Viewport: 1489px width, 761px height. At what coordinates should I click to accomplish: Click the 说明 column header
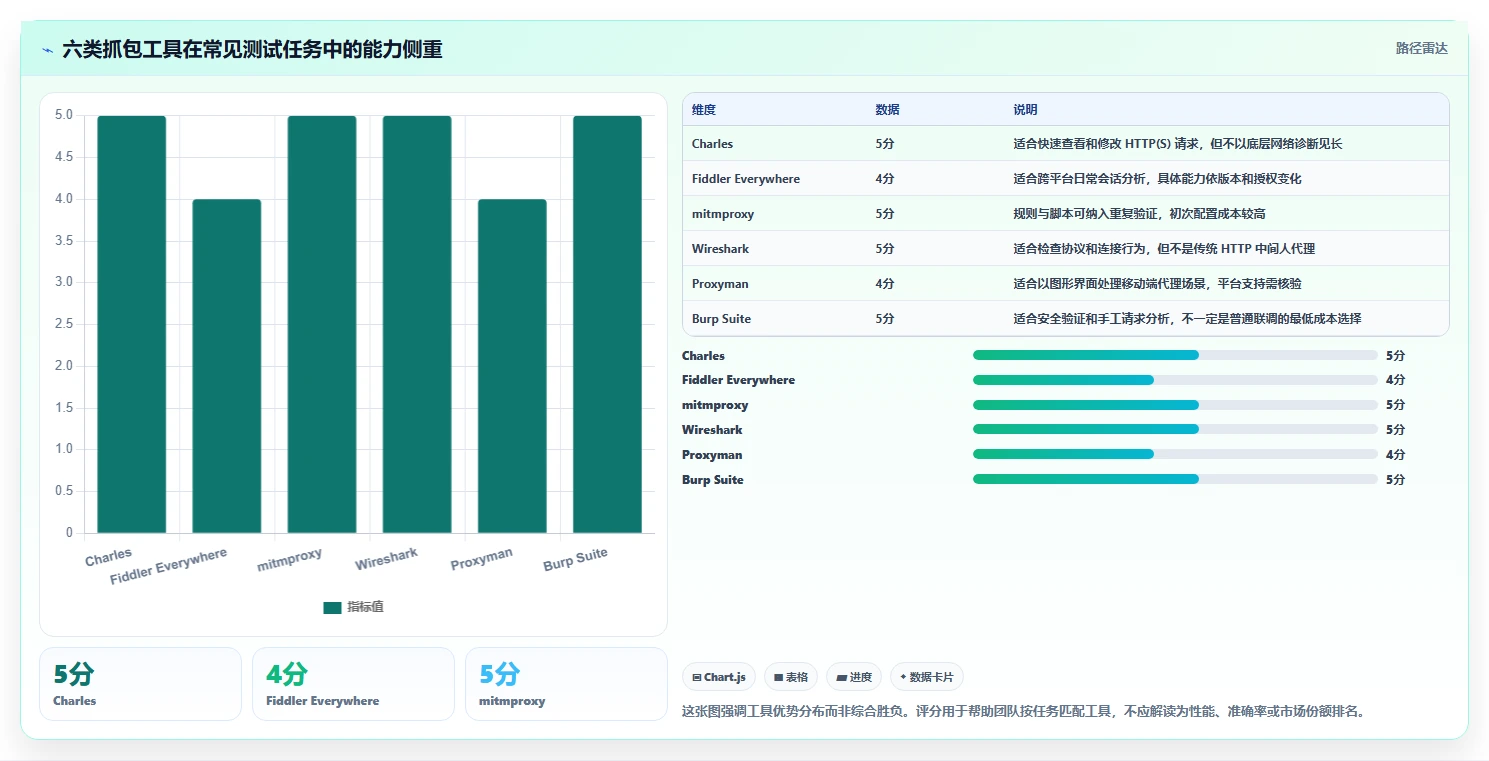1025,110
